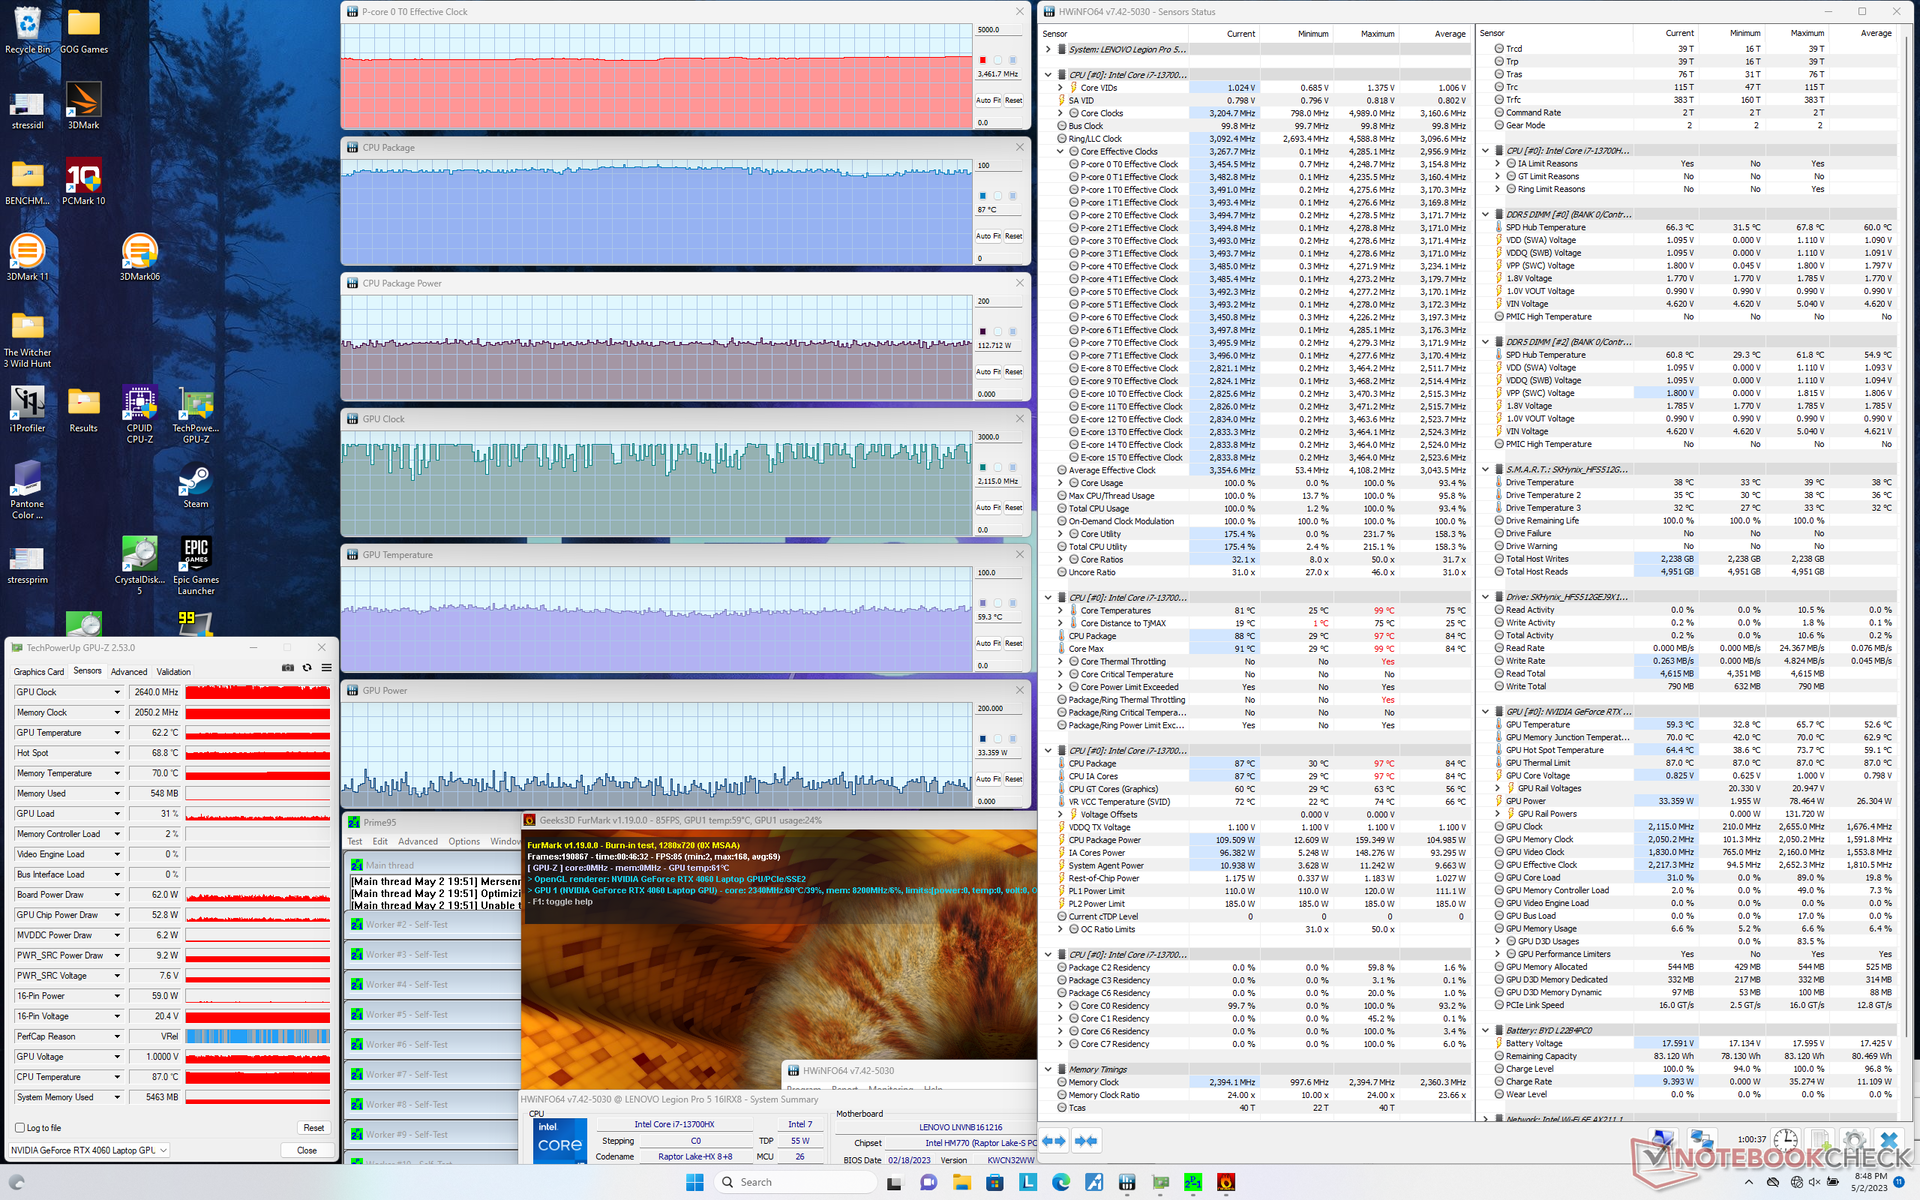Click Reset in CPU Package graph
The height and width of the screenshot is (1200, 1920).
1013,236
